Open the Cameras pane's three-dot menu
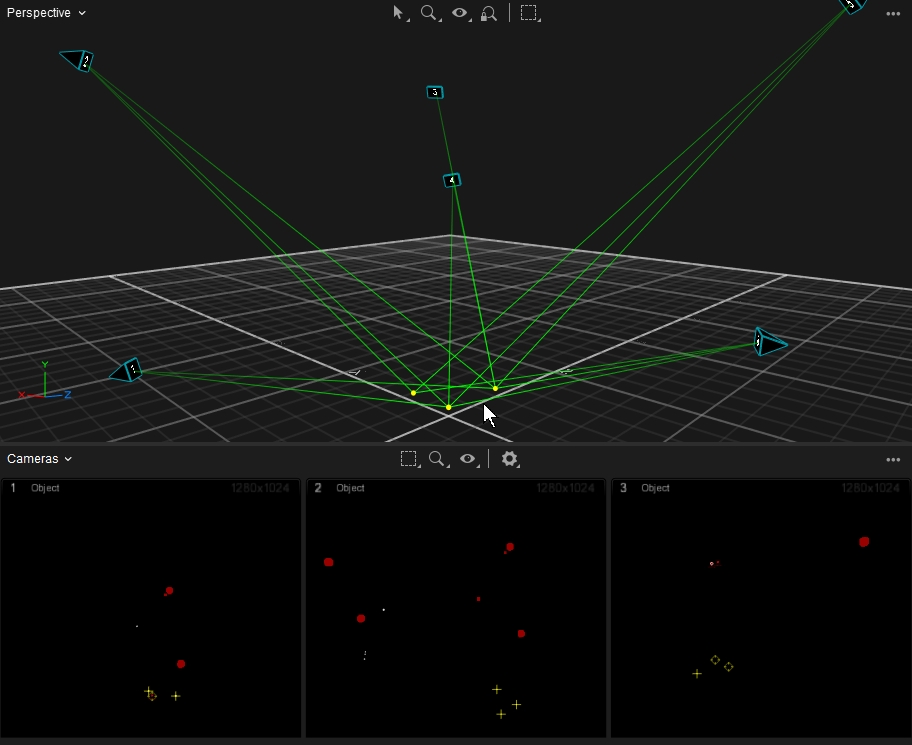 coord(893,460)
